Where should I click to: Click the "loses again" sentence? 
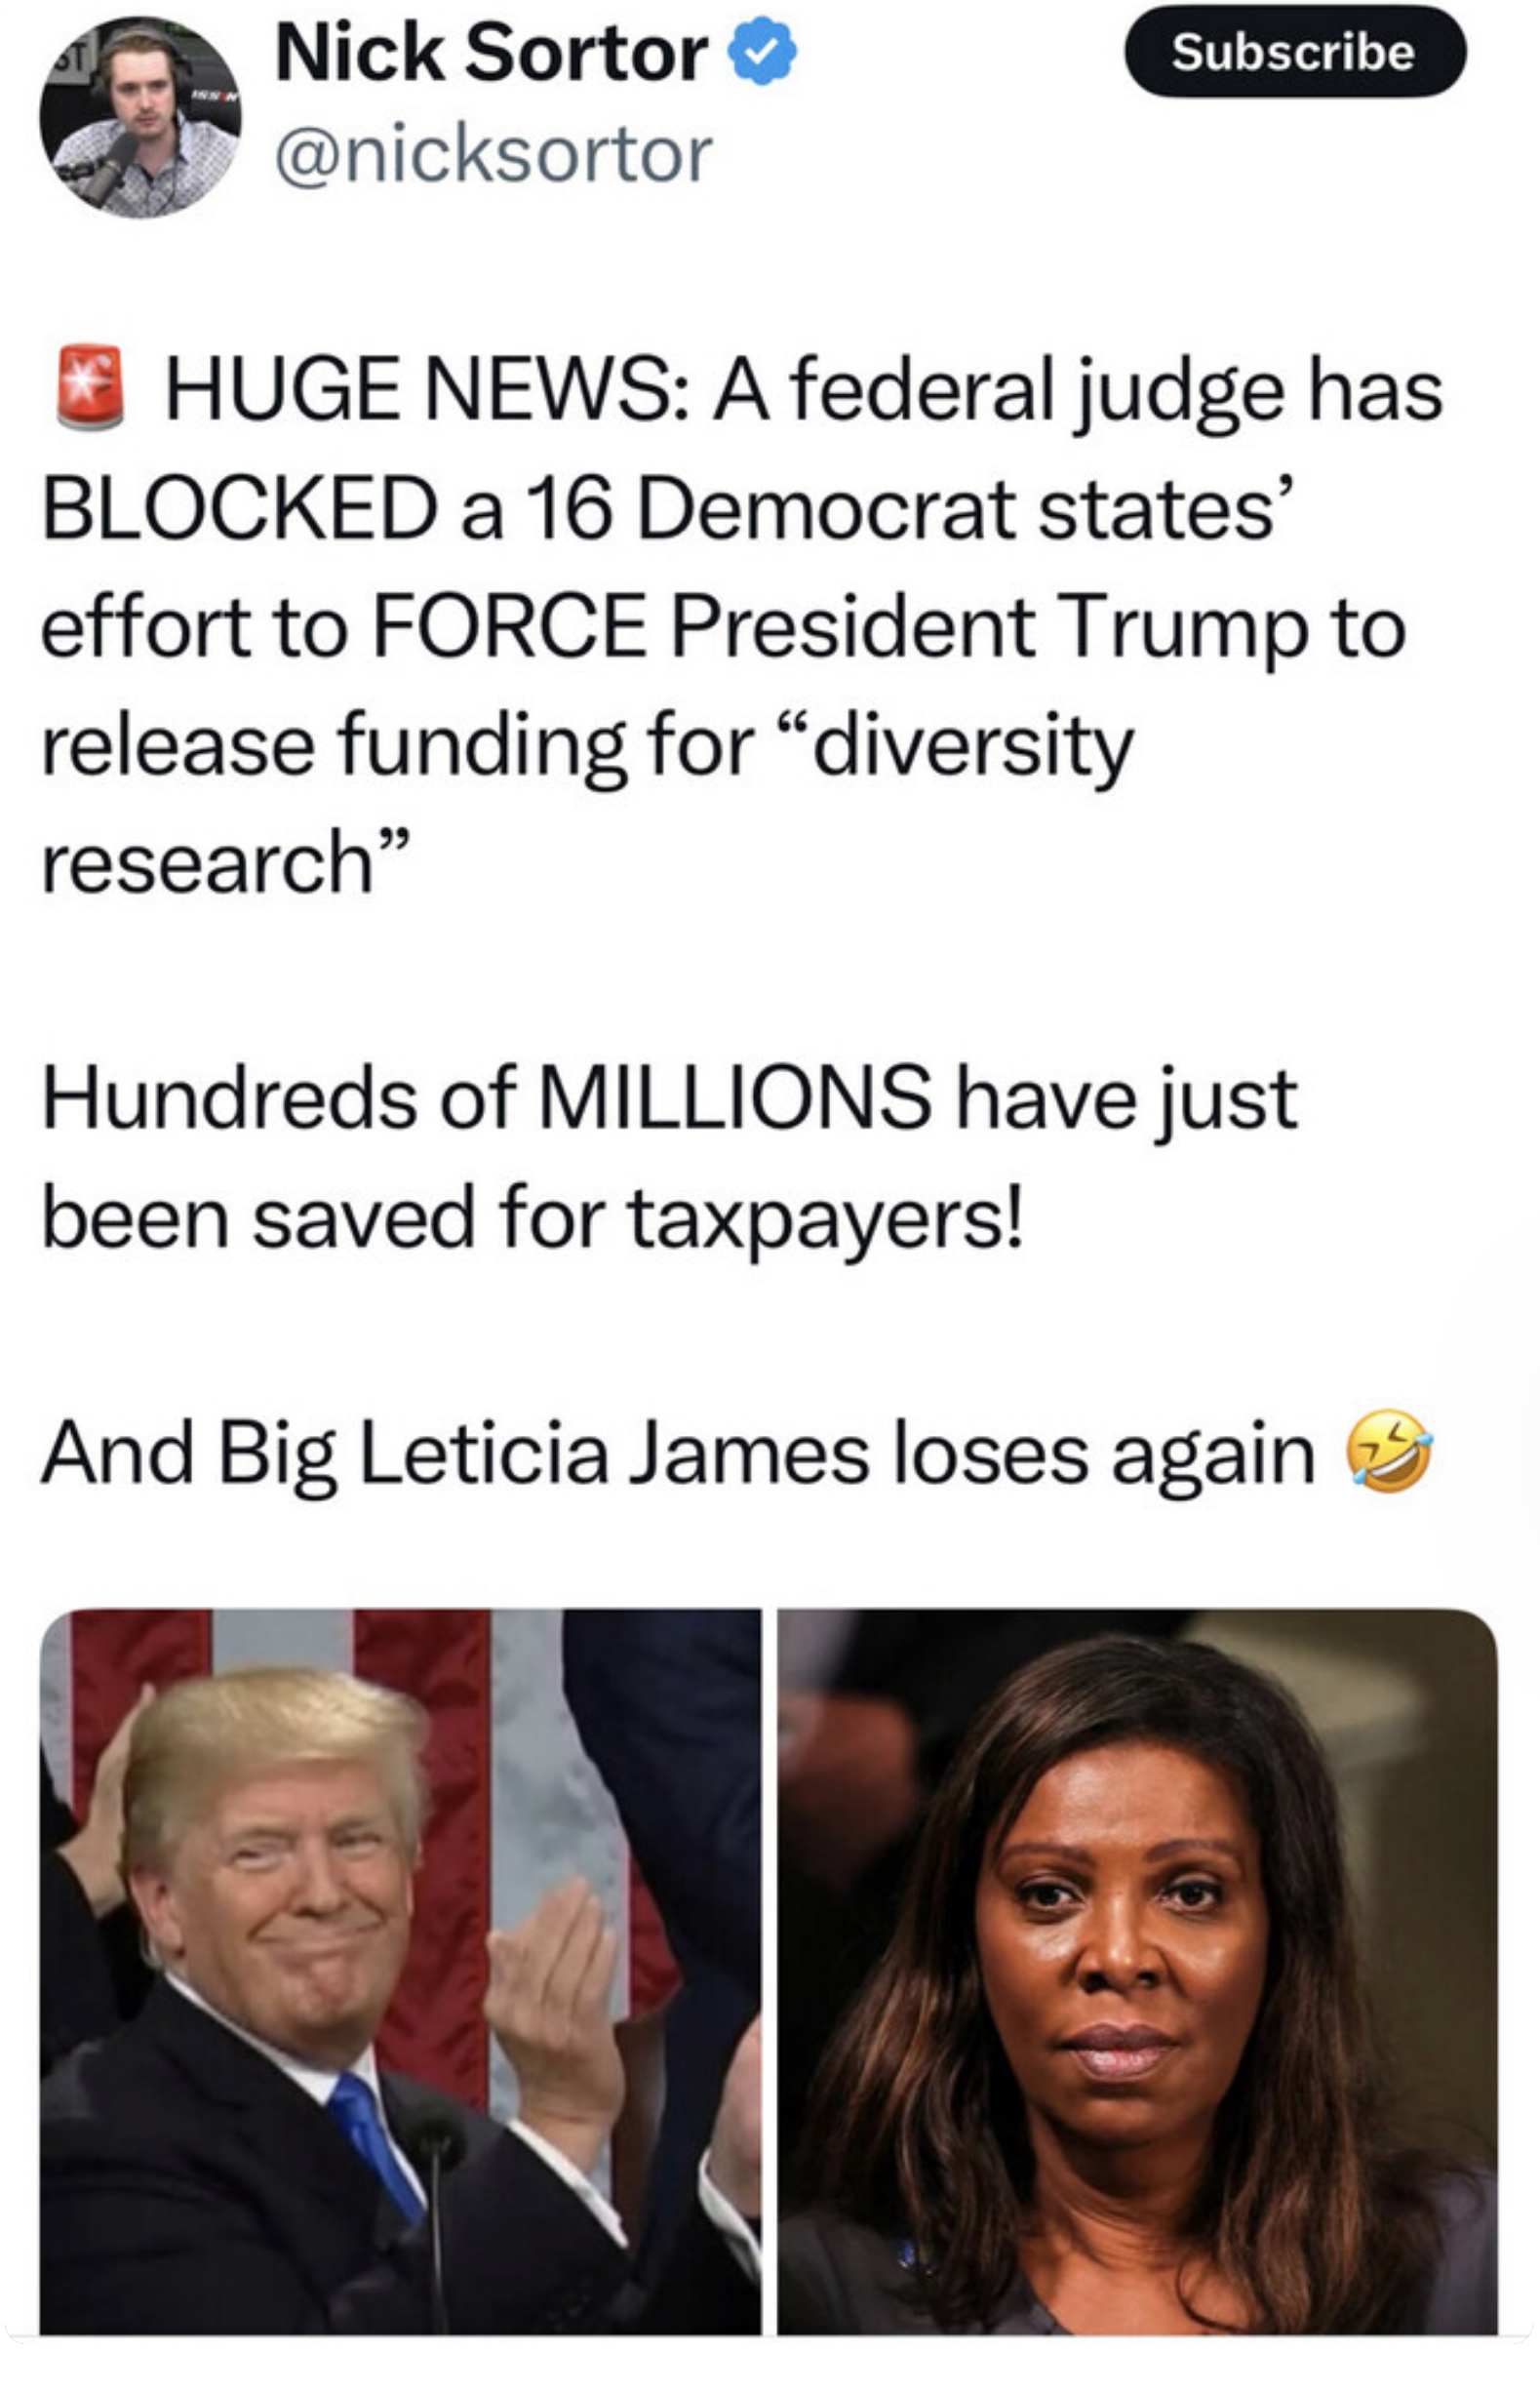coord(677,1454)
